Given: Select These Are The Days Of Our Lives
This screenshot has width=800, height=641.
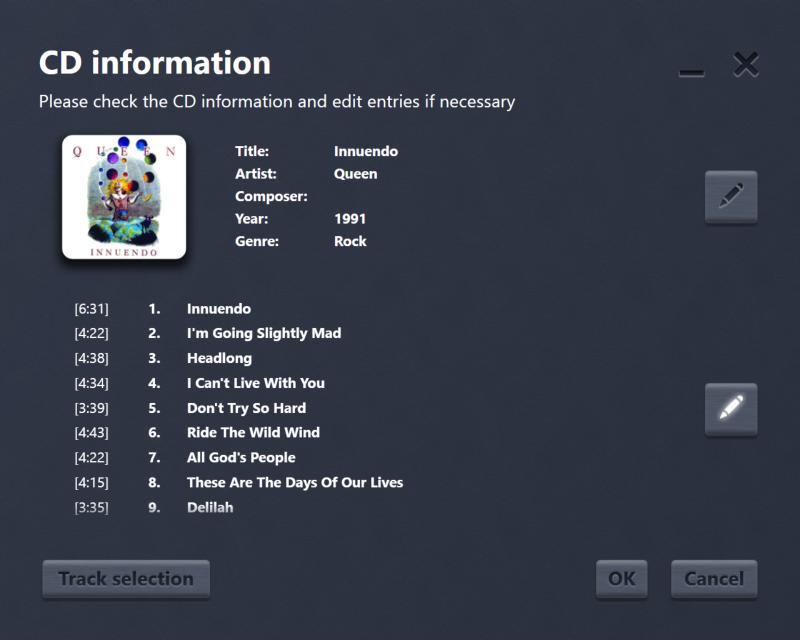Looking at the screenshot, I should (295, 482).
